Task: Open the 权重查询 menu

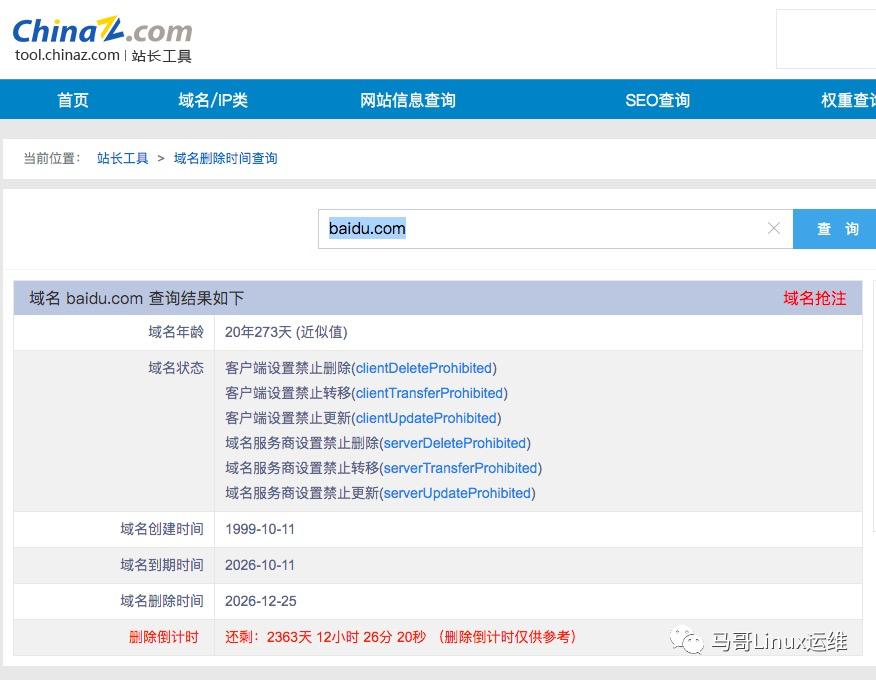Action: pyautogui.click(x=848, y=100)
